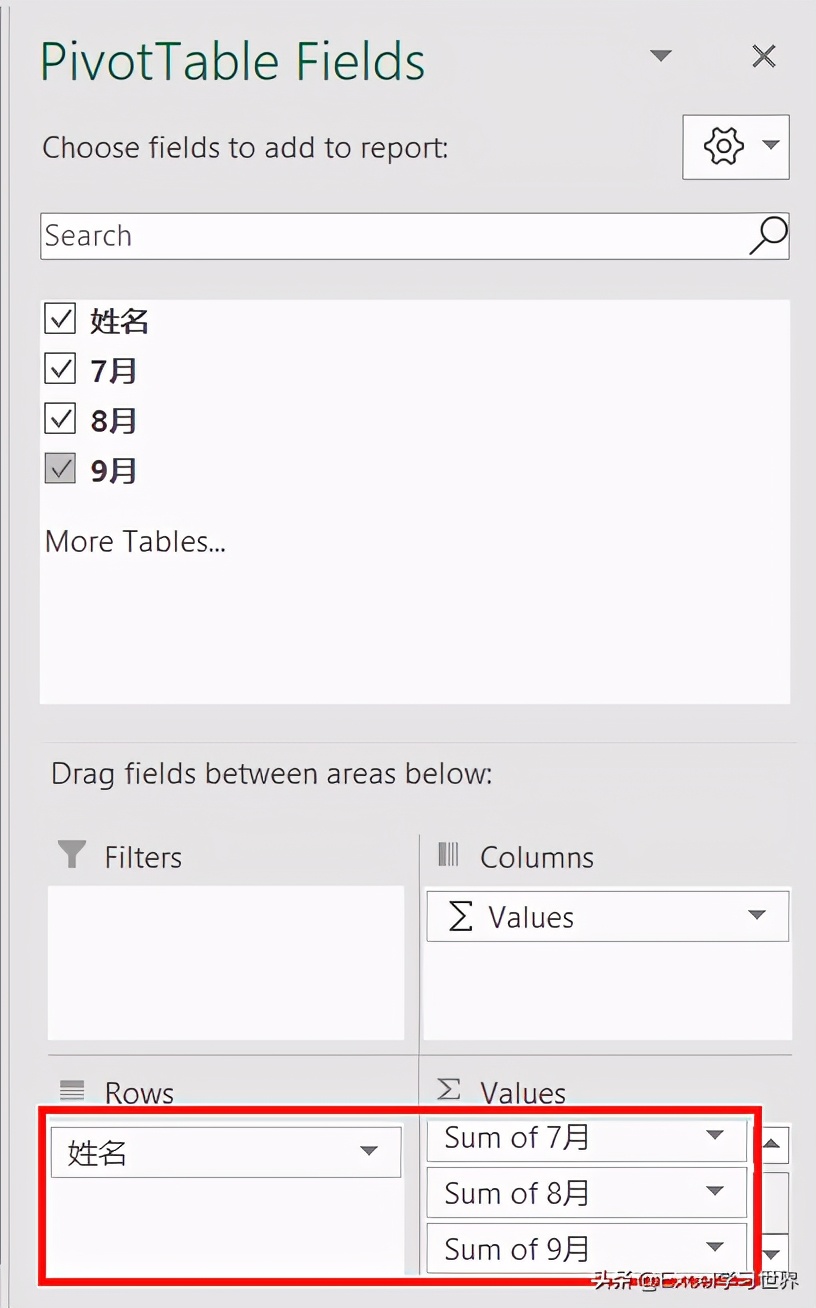Toggle the 8月 field checkbox
The image size is (816, 1308).
point(60,419)
